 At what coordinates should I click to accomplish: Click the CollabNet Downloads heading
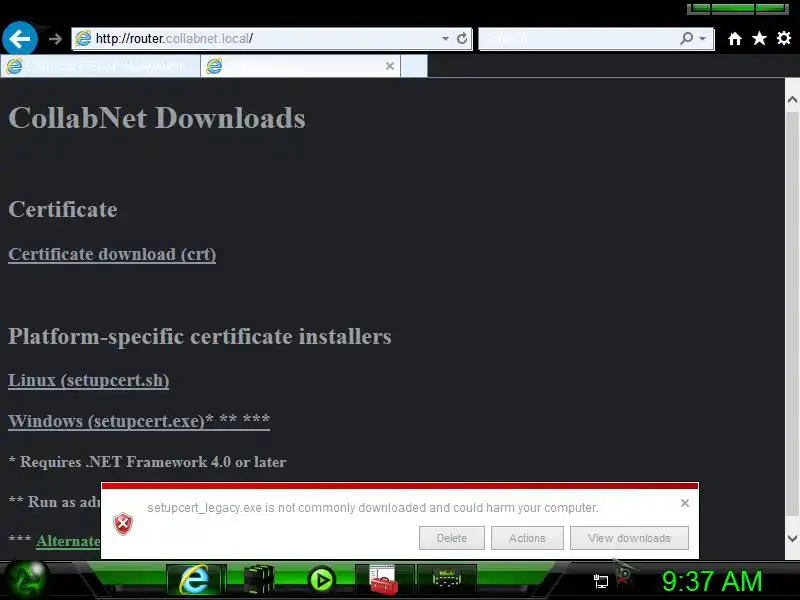pyautogui.click(x=157, y=118)
